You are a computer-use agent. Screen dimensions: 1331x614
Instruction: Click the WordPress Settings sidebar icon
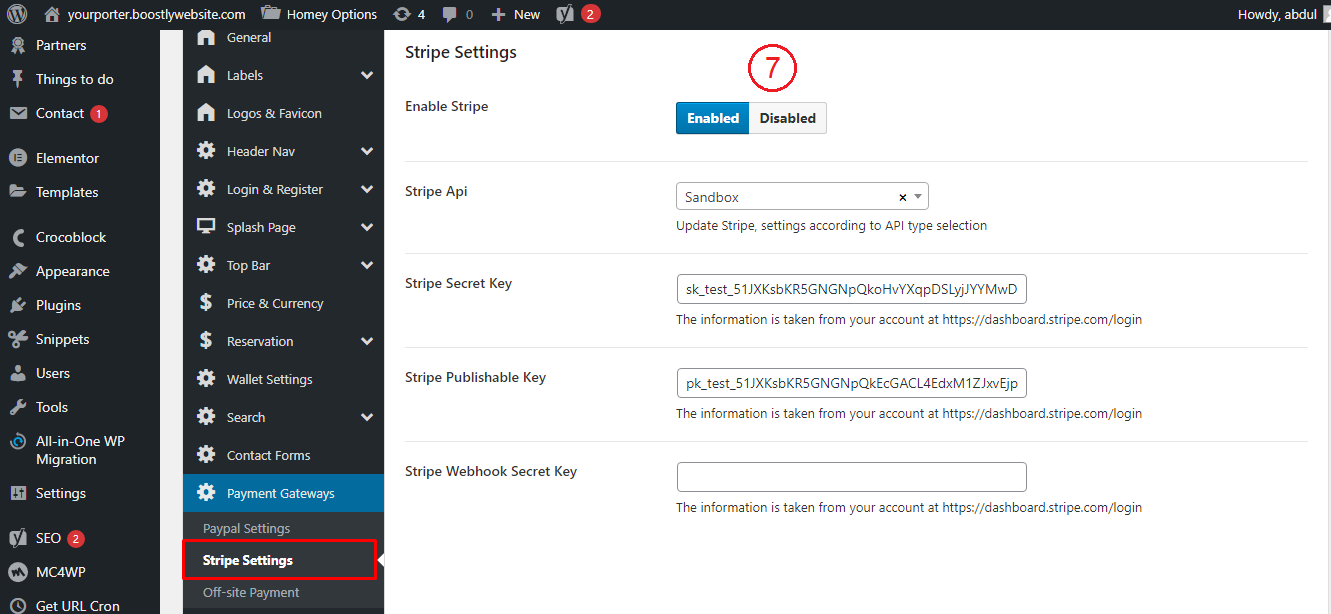[18, 493]
